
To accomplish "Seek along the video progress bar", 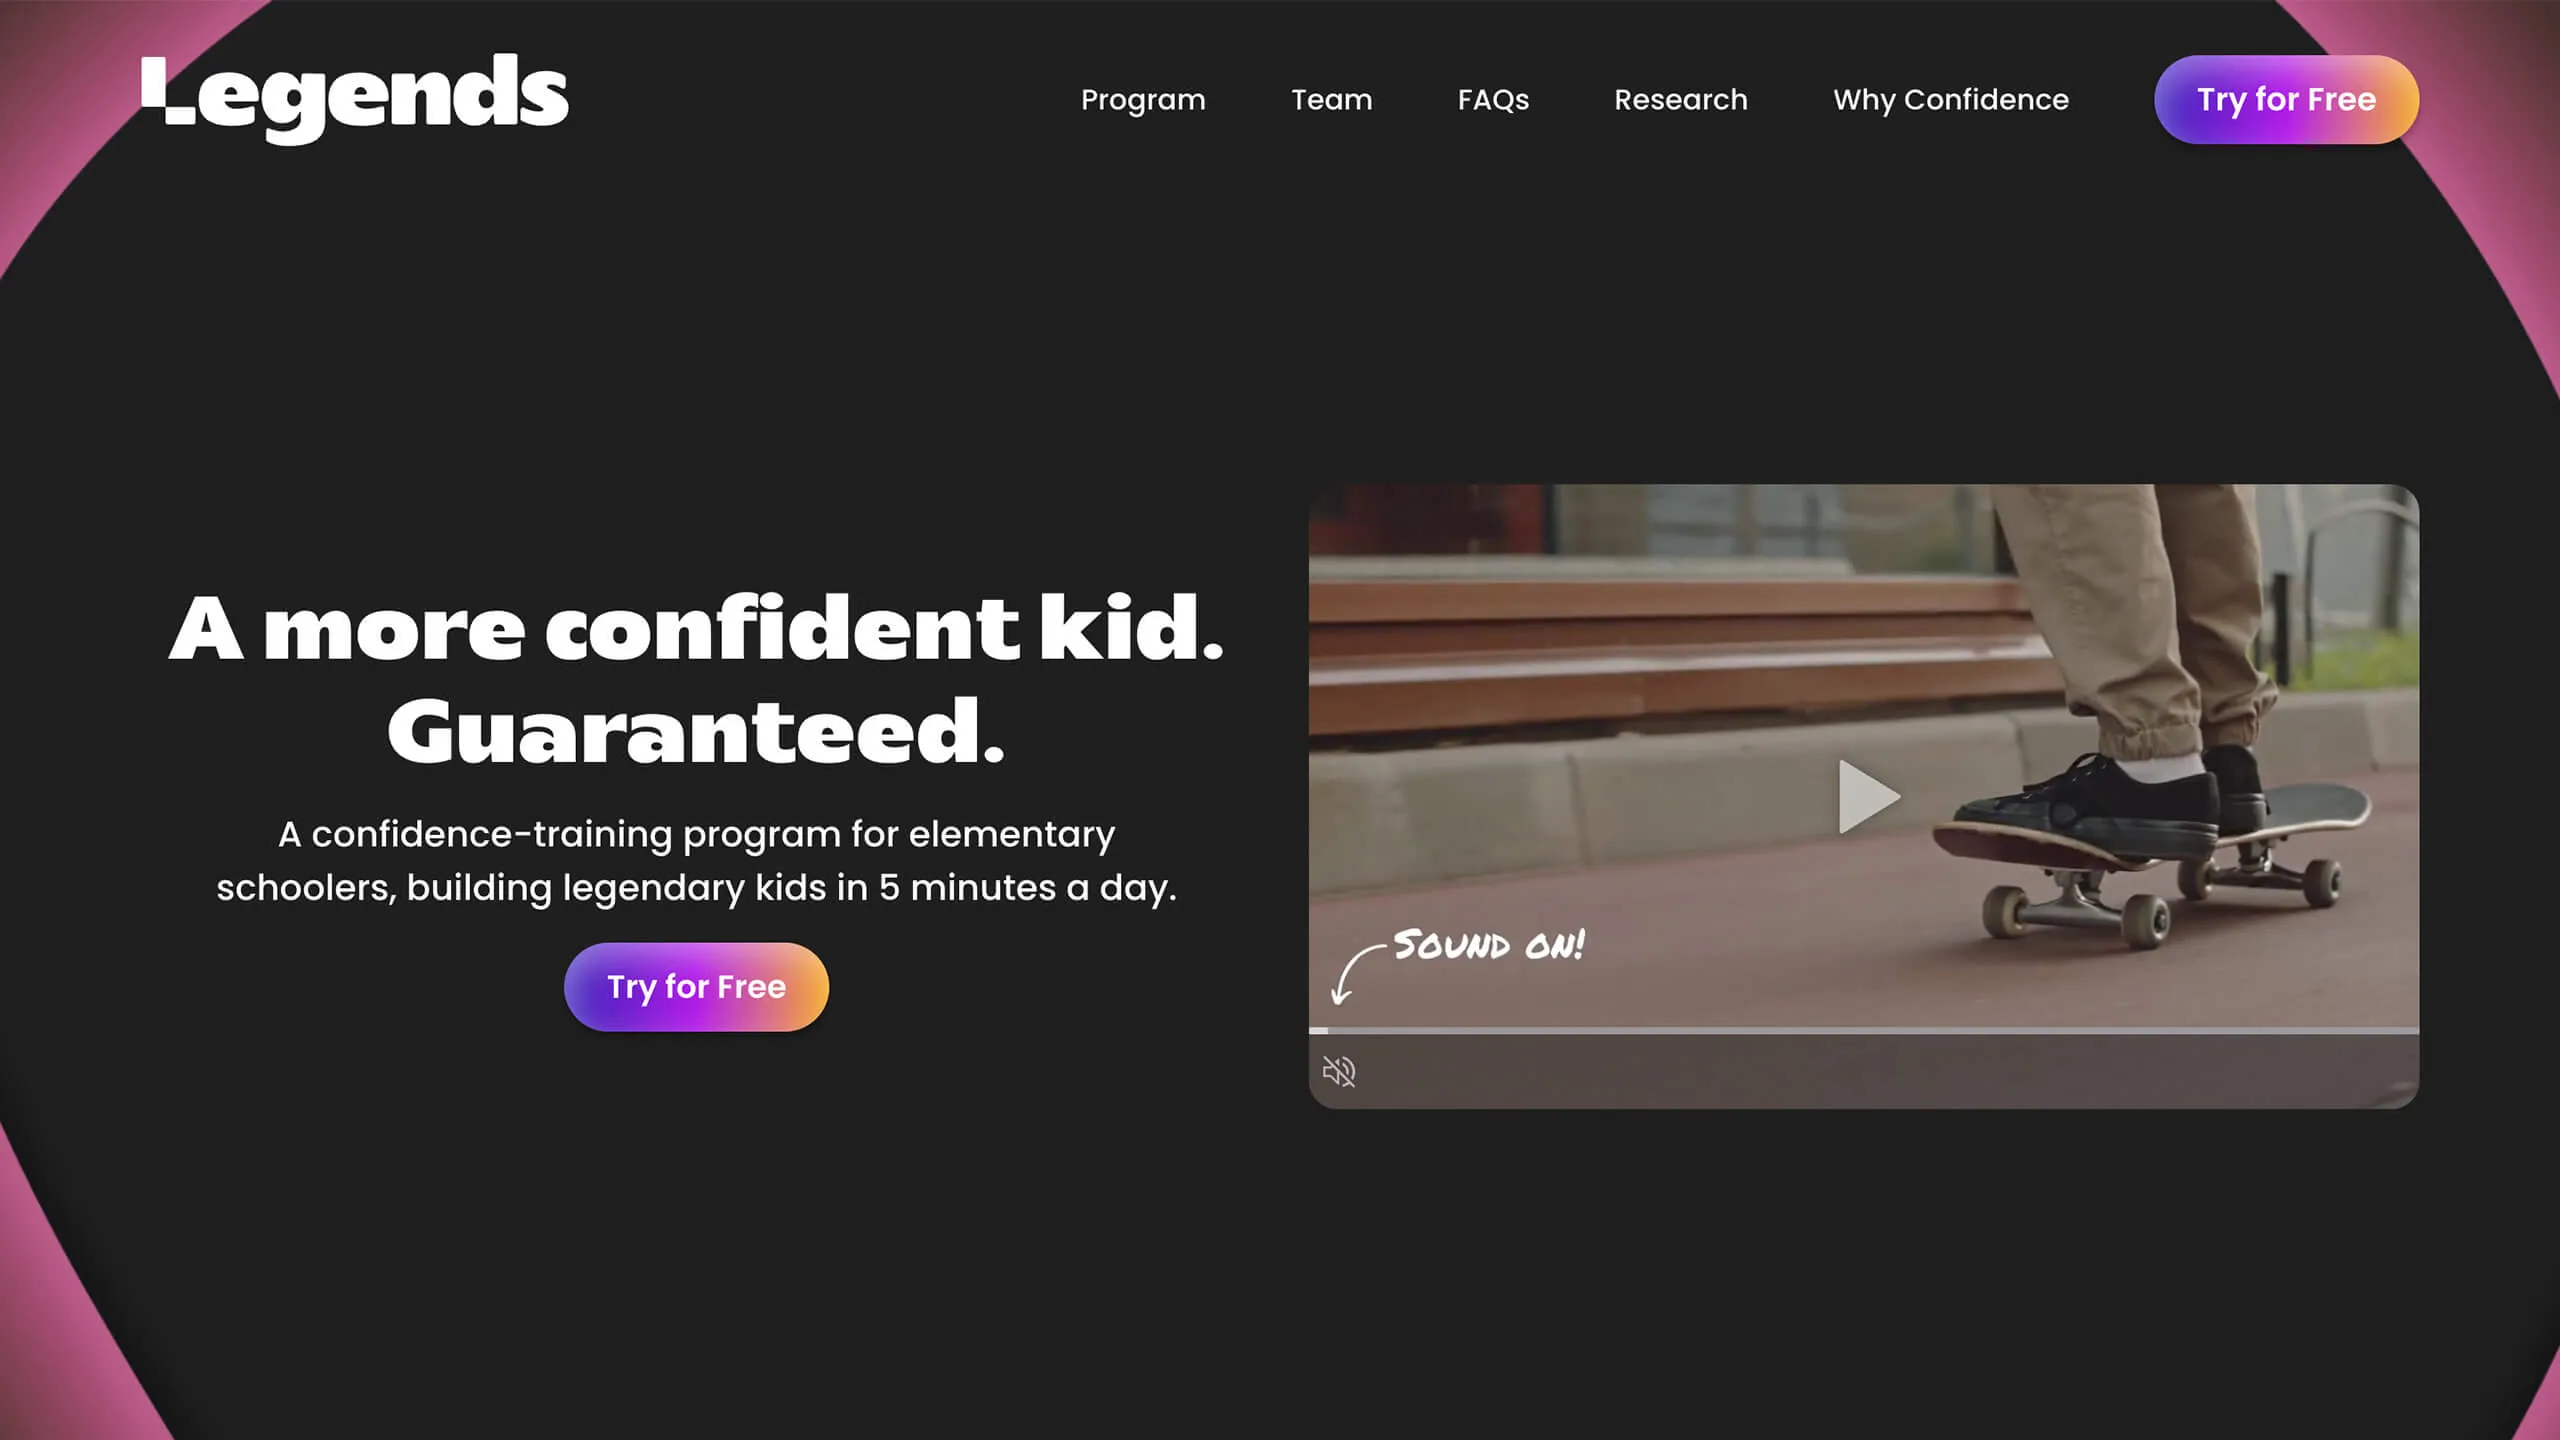I will pyautogui.click(x=1864, y=1030).
